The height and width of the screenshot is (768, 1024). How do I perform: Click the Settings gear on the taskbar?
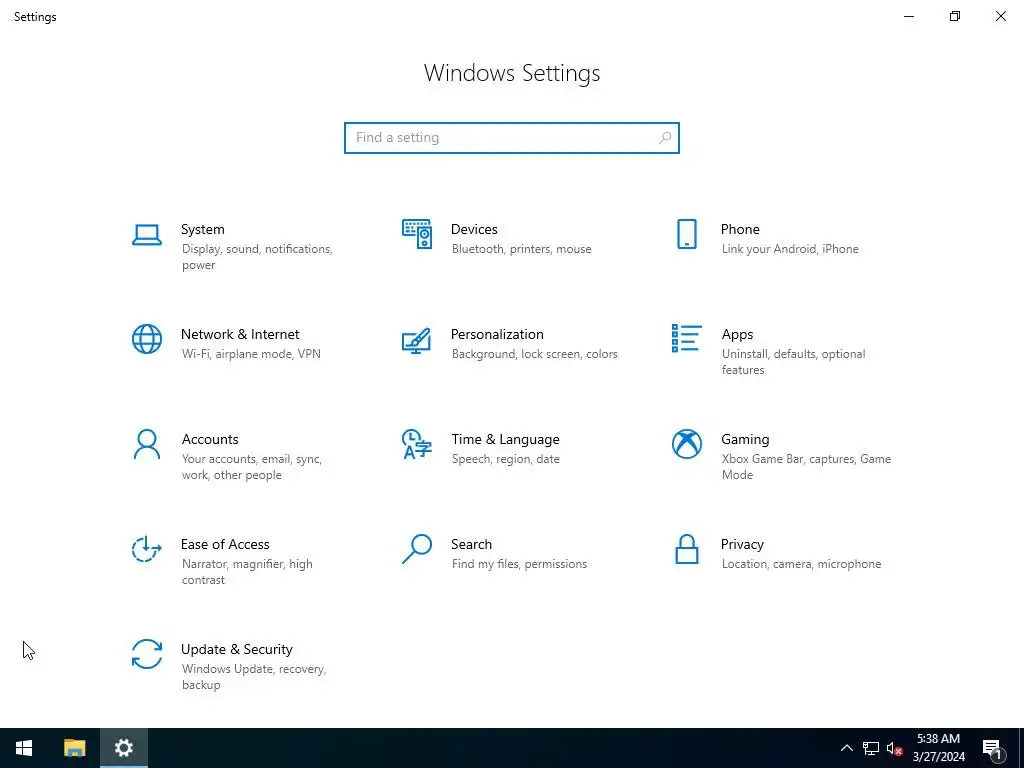pos(124,748)
